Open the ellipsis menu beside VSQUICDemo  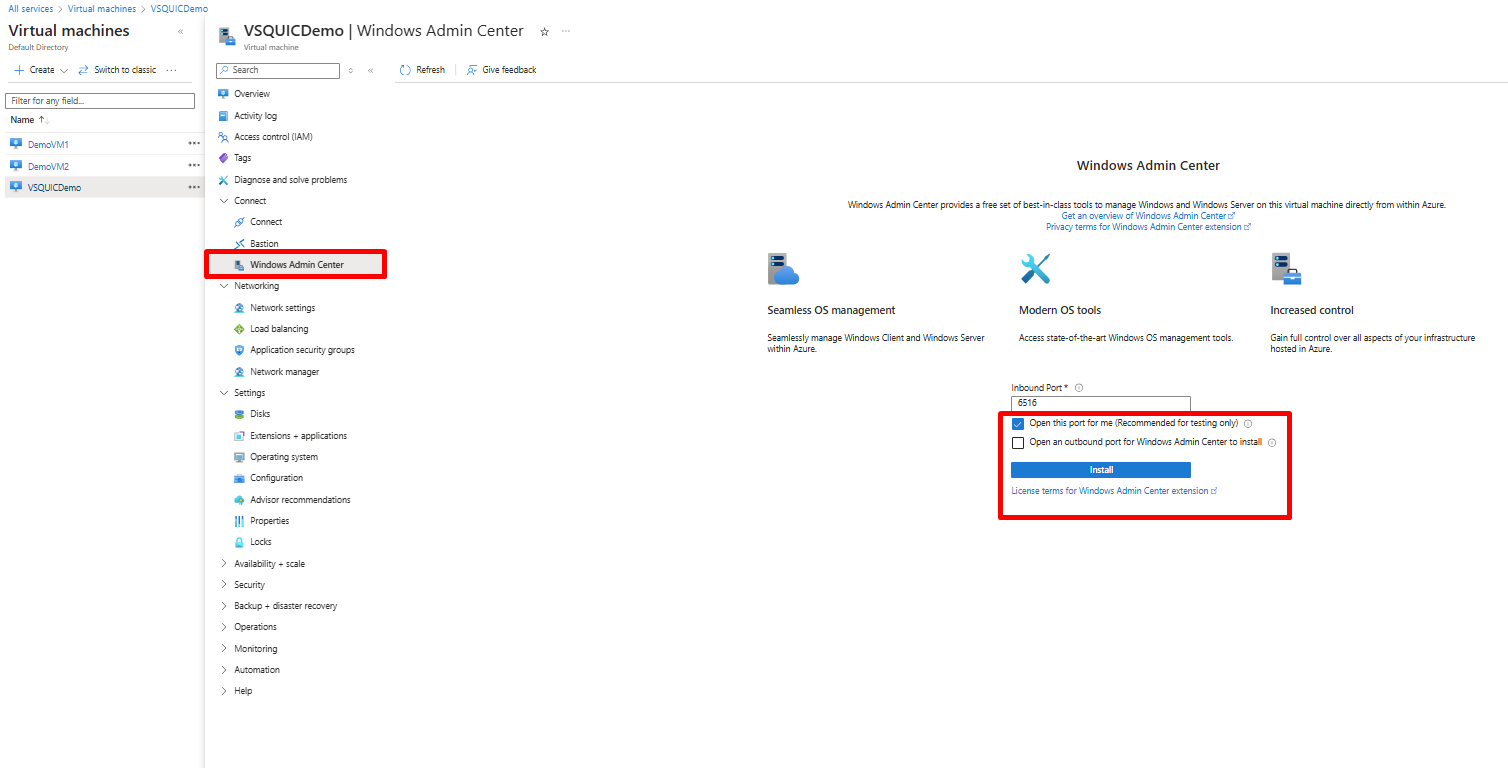(x=194, y=187)
